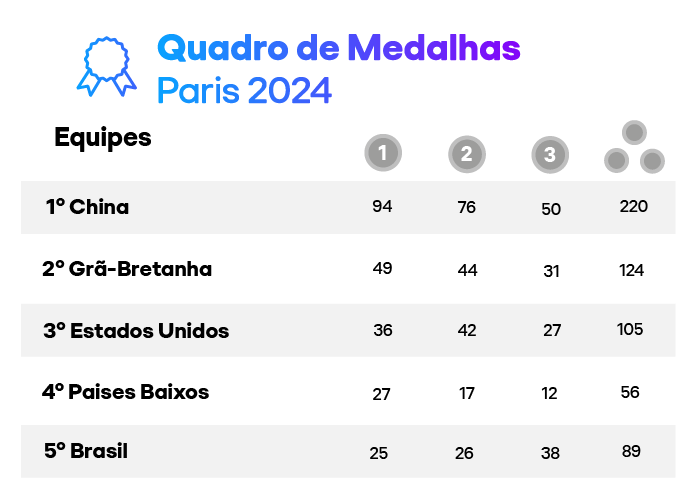
Task: Click China's total medal count 220
Action: 634,207
